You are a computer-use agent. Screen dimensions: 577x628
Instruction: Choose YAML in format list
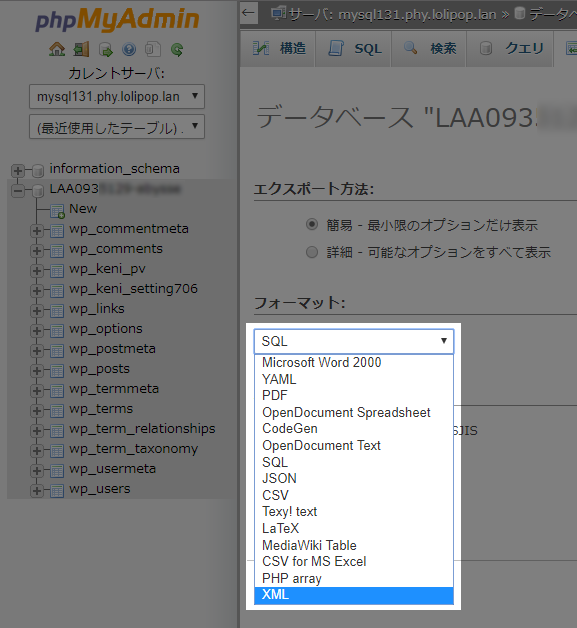pyautogui.click(x=354, y=379)
